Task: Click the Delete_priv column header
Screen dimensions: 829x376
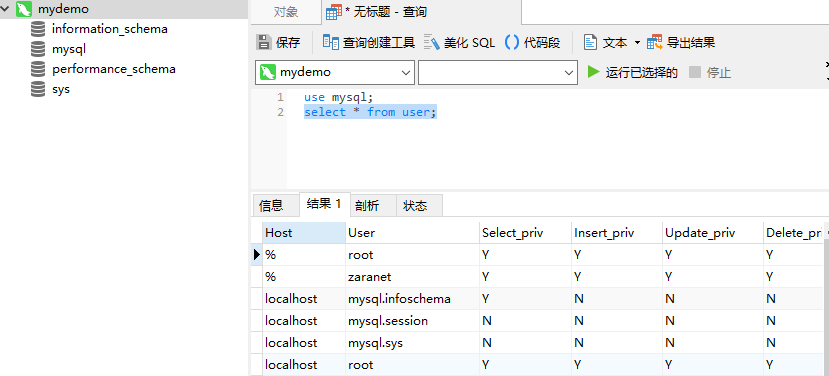Action: click(x=793, y=233)
